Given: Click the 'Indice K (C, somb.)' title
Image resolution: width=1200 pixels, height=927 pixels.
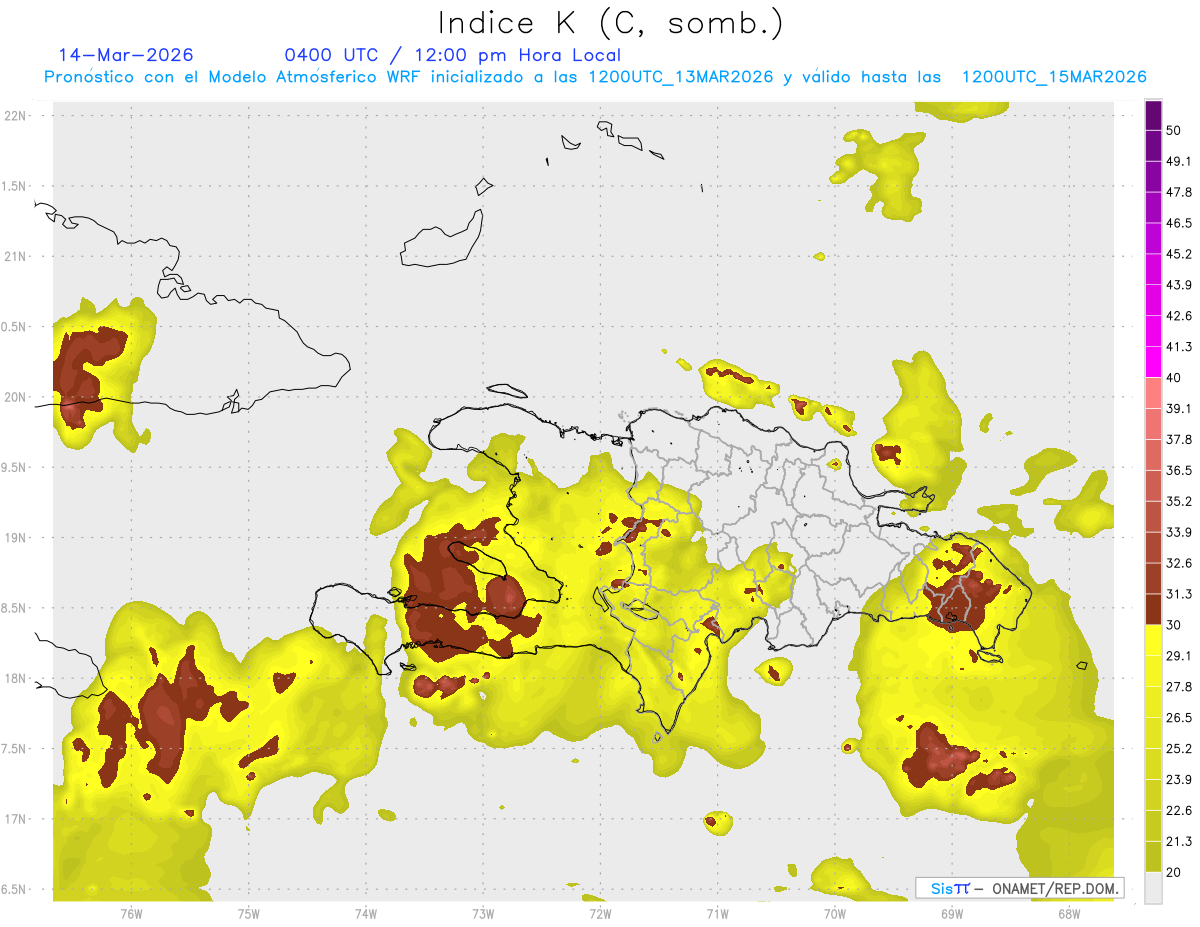Looking at the screenshot, I should (611, 24).
